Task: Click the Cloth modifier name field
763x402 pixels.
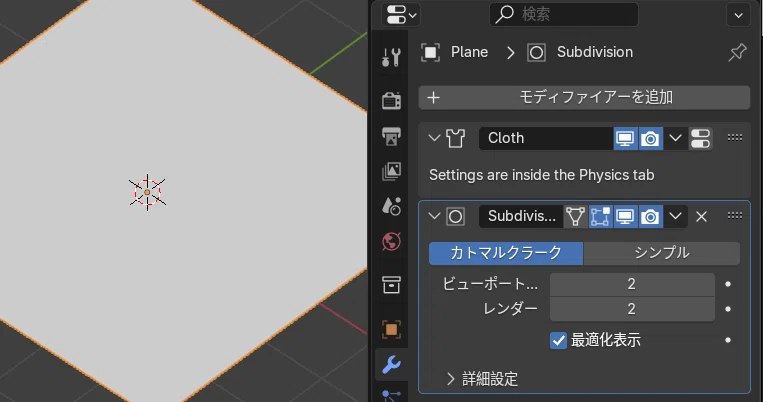Action: (x=546, y=138)
